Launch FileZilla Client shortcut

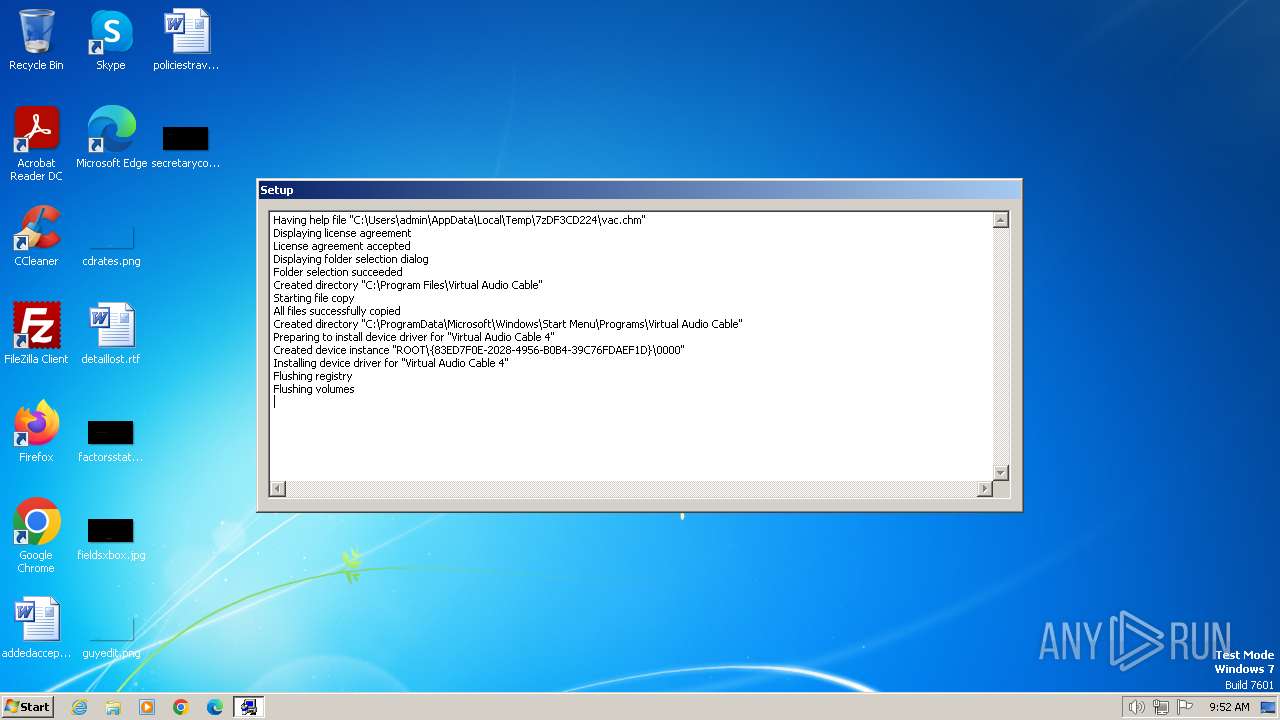click(36, 334)
